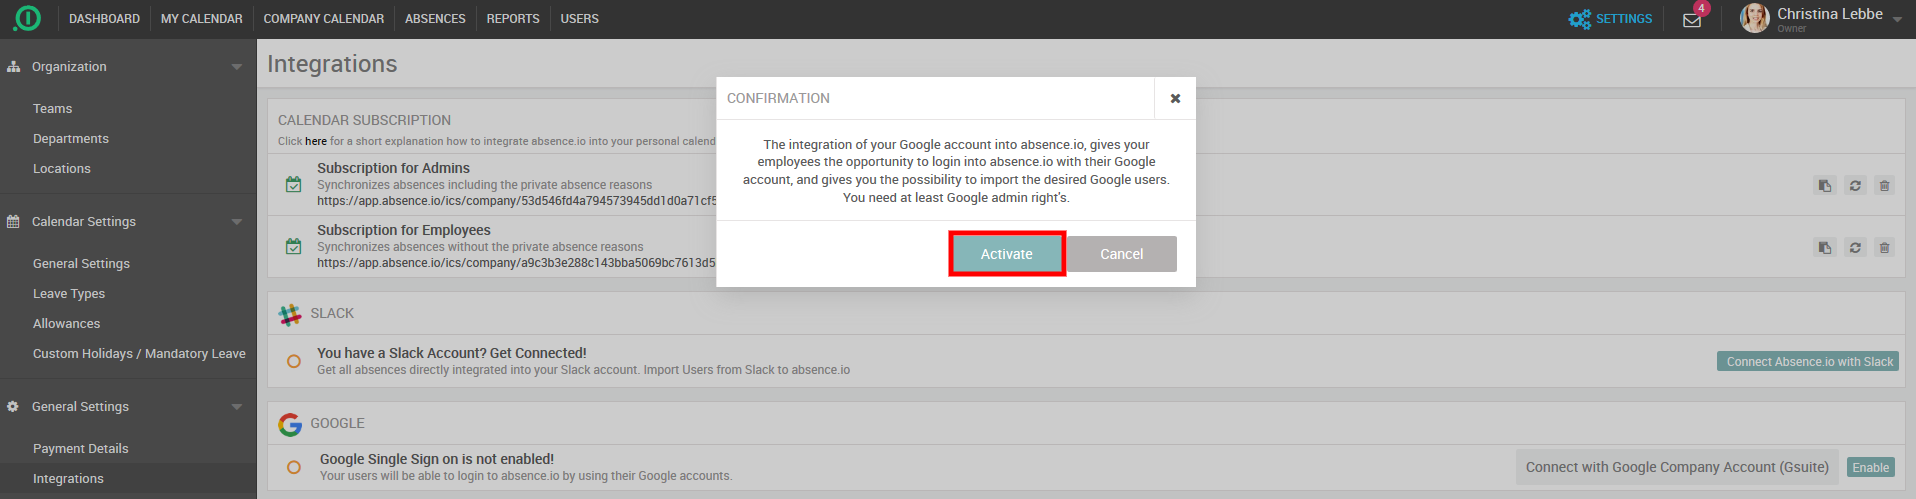Delete the Subscription for Employees link
This screenshot has width=1916, height=499.
pos(1884,248)
